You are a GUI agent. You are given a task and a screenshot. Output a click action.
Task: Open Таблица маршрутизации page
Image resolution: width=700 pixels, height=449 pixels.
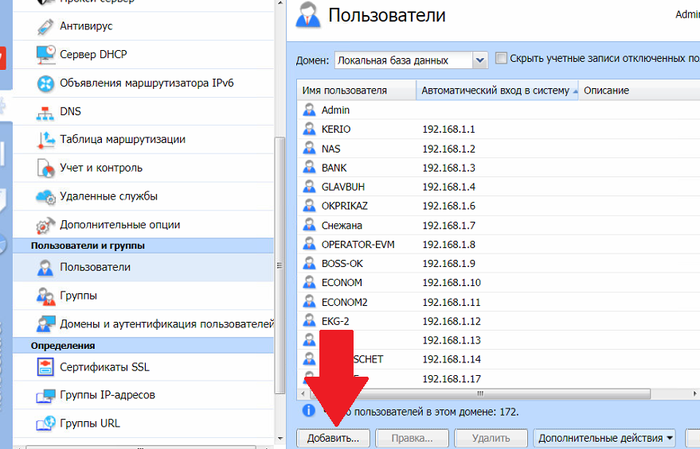click(x=122, y=139)
